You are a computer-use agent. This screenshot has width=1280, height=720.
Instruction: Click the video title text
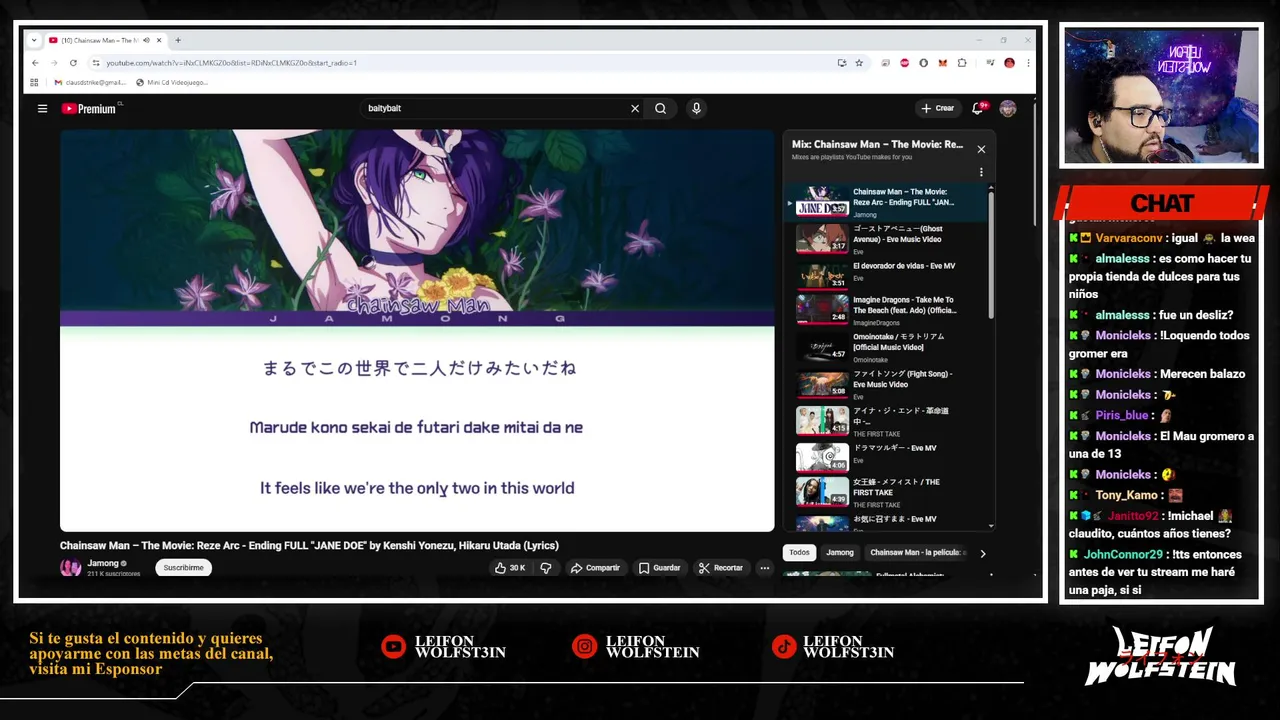click(x=309, y=545)
